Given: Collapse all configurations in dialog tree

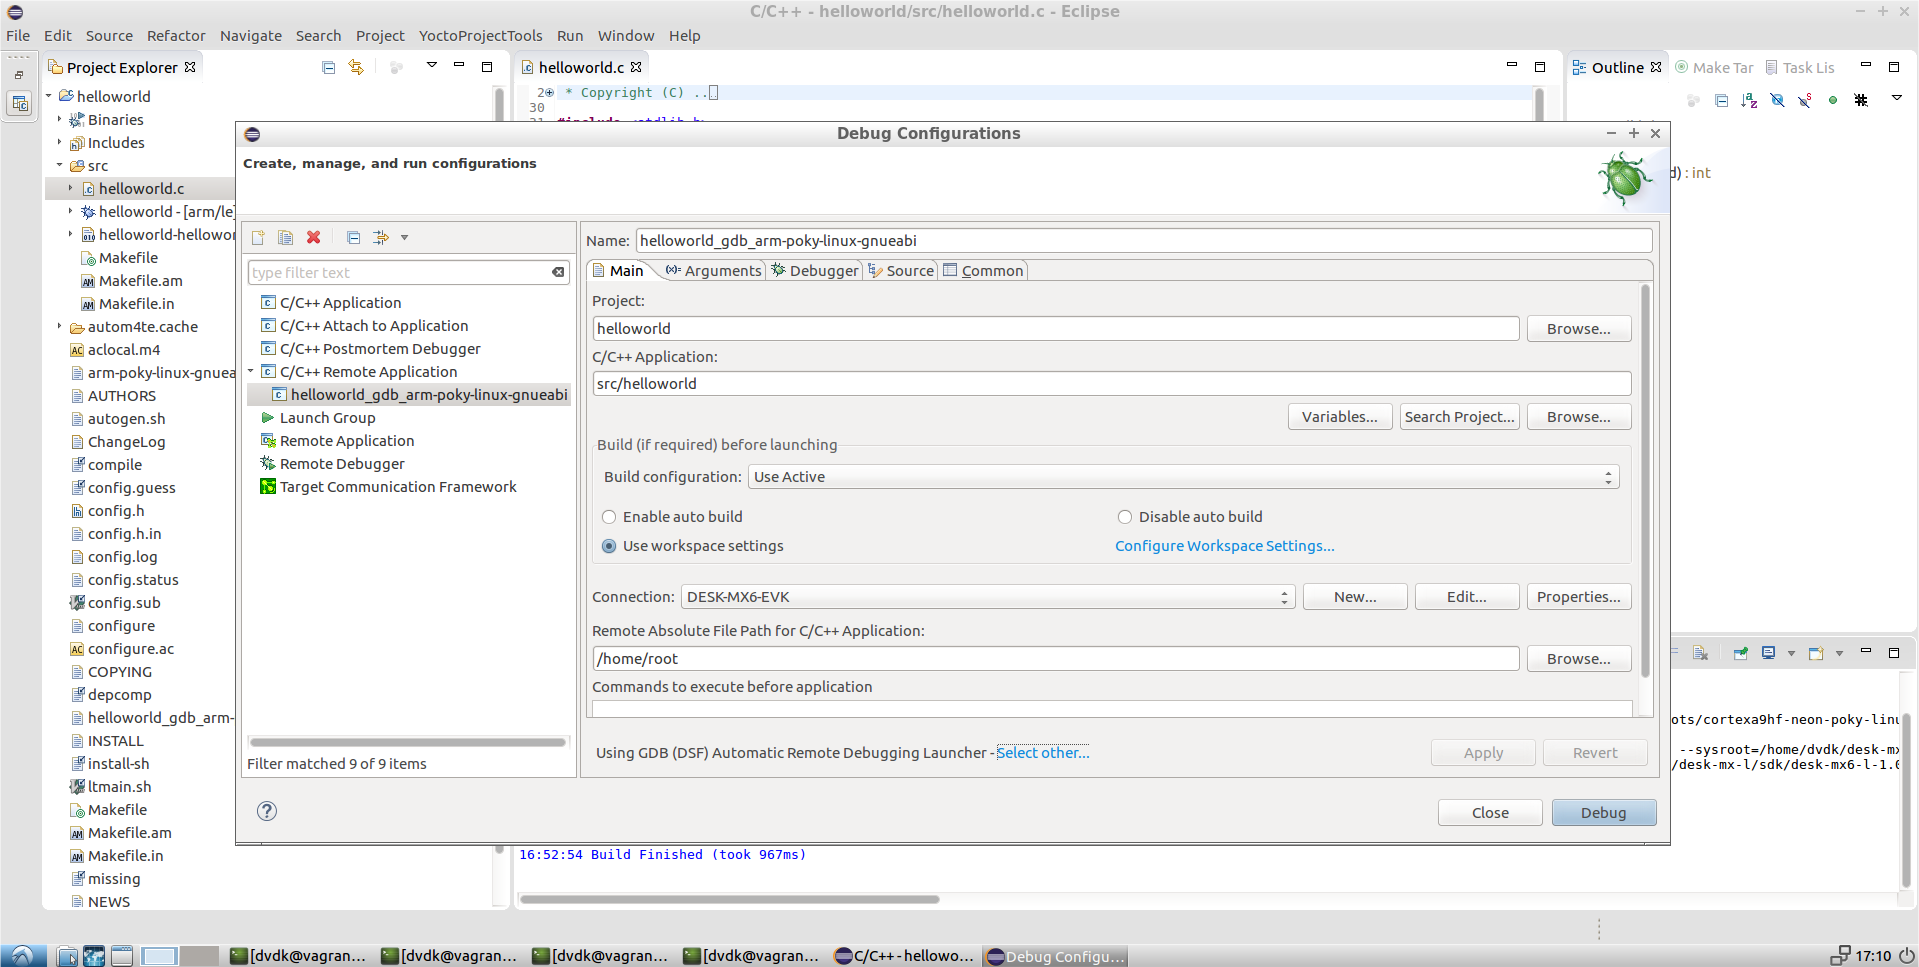Looking at the screenshot, I should 353,238.
